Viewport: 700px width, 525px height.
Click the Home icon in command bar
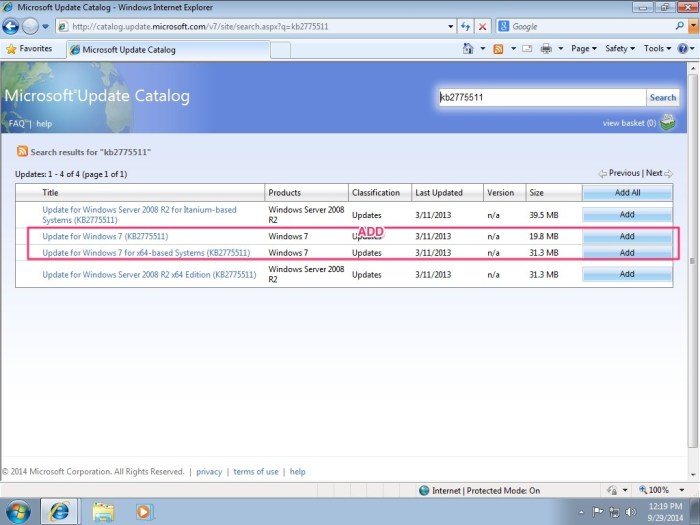[468, 48]
